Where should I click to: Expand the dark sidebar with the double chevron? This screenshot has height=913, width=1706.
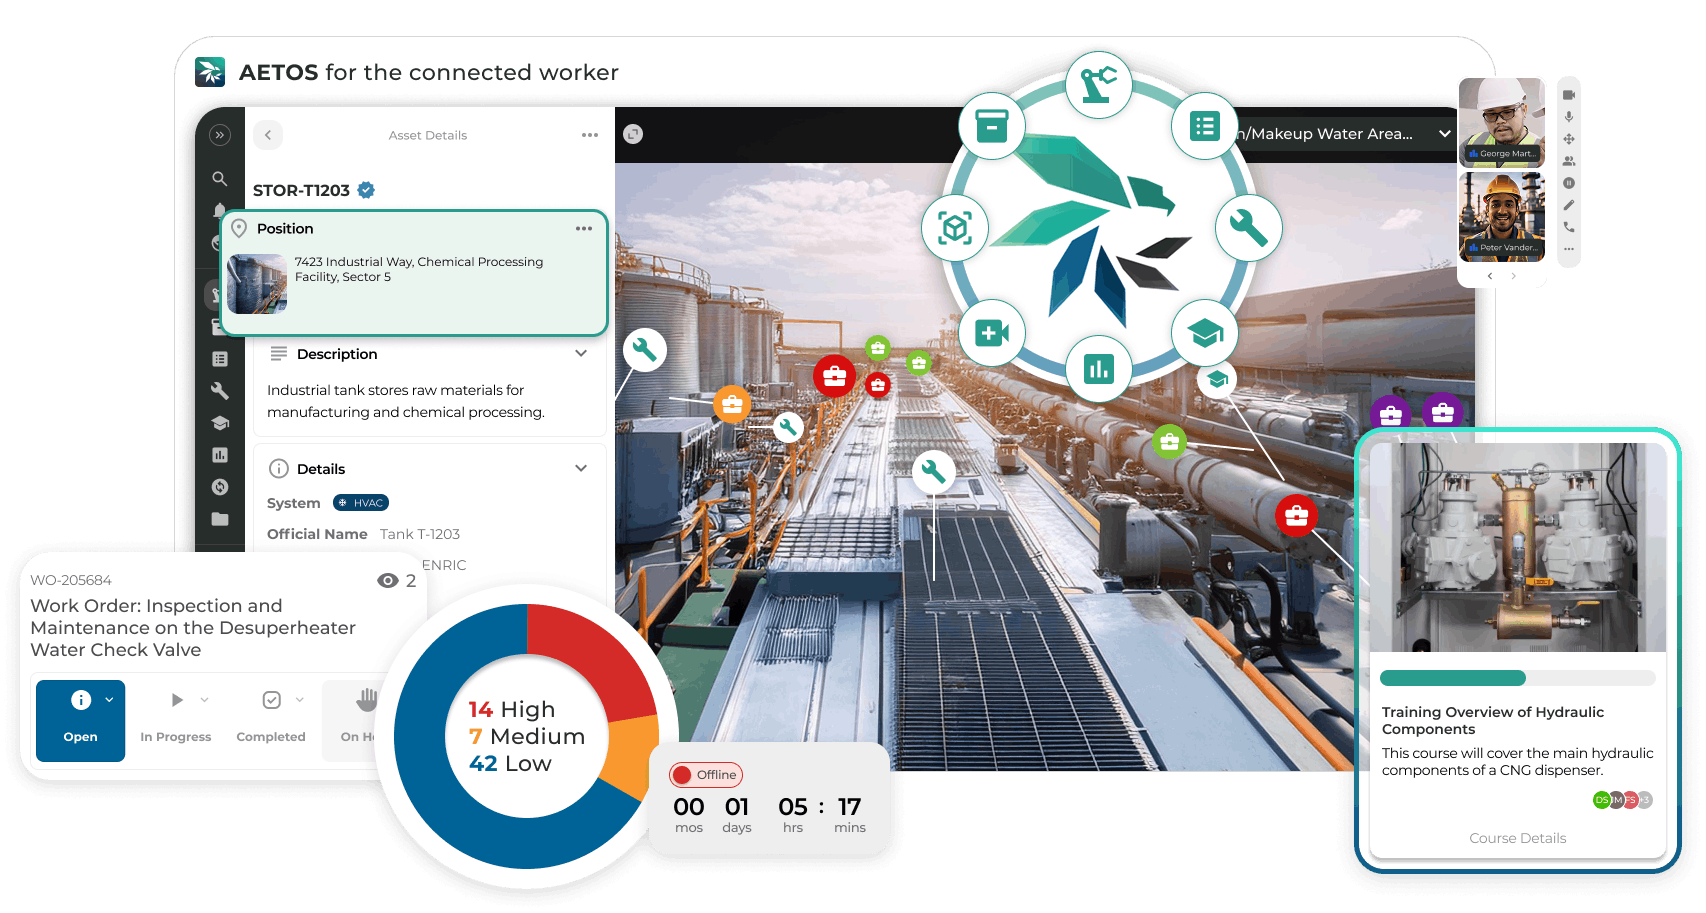pyautogui.click(x=220, y=135)
